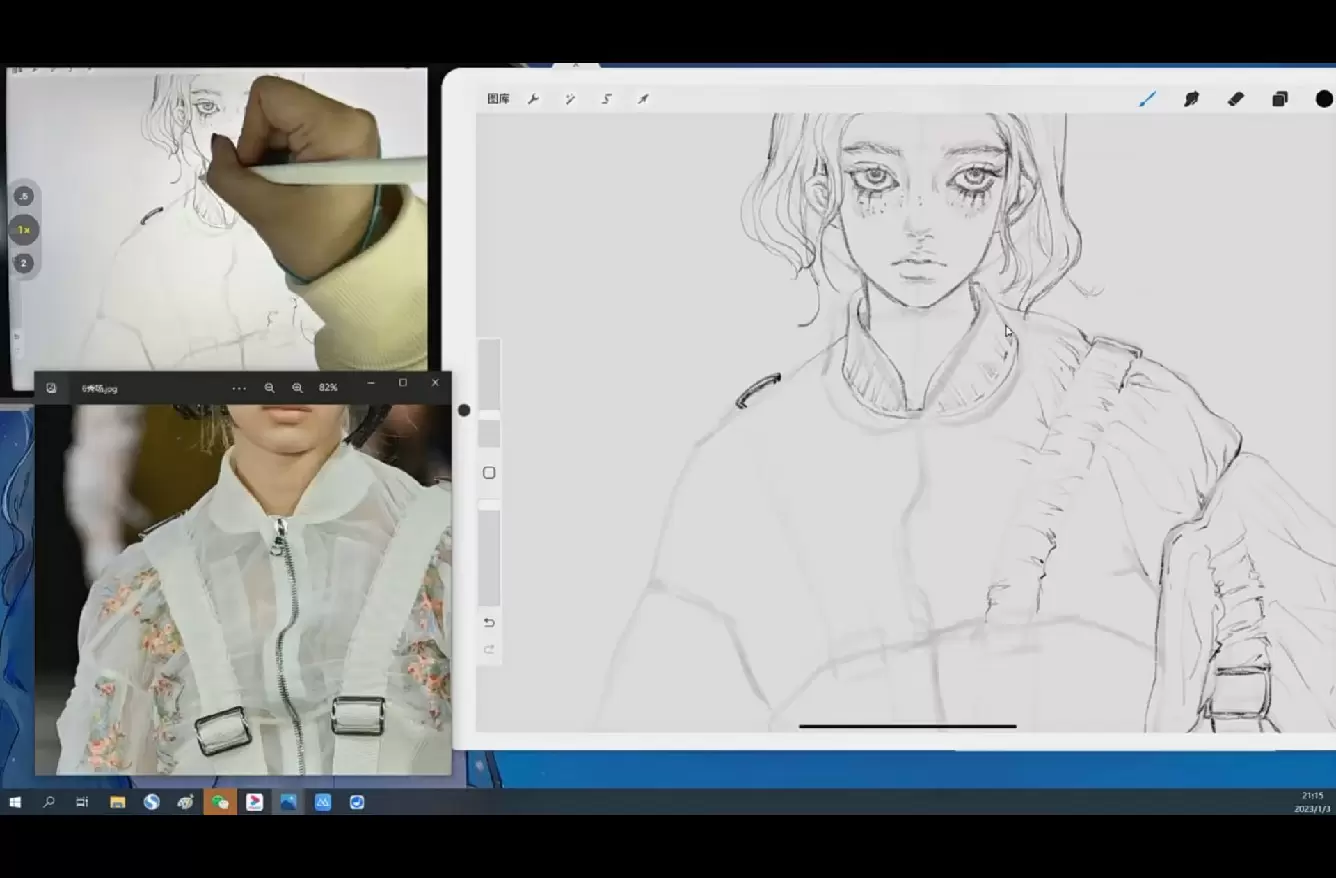Select the Smudge tool
This screenshot has width=1336, height=878.
click(1191, 99)
